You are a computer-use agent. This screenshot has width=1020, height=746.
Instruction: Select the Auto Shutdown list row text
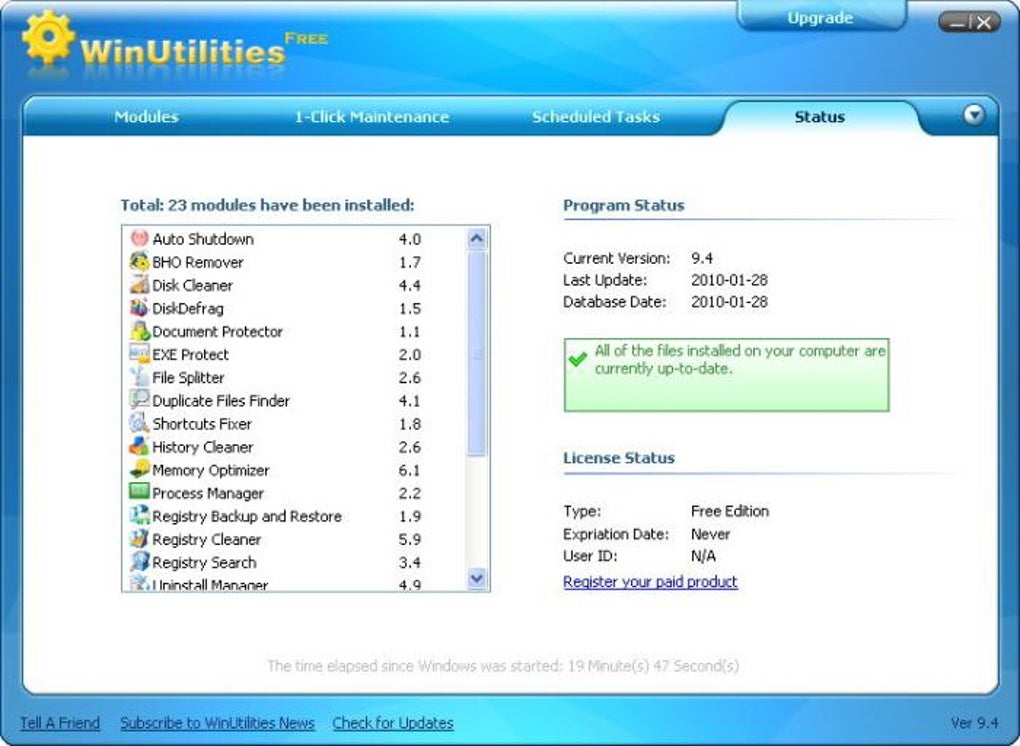(203, 239)
